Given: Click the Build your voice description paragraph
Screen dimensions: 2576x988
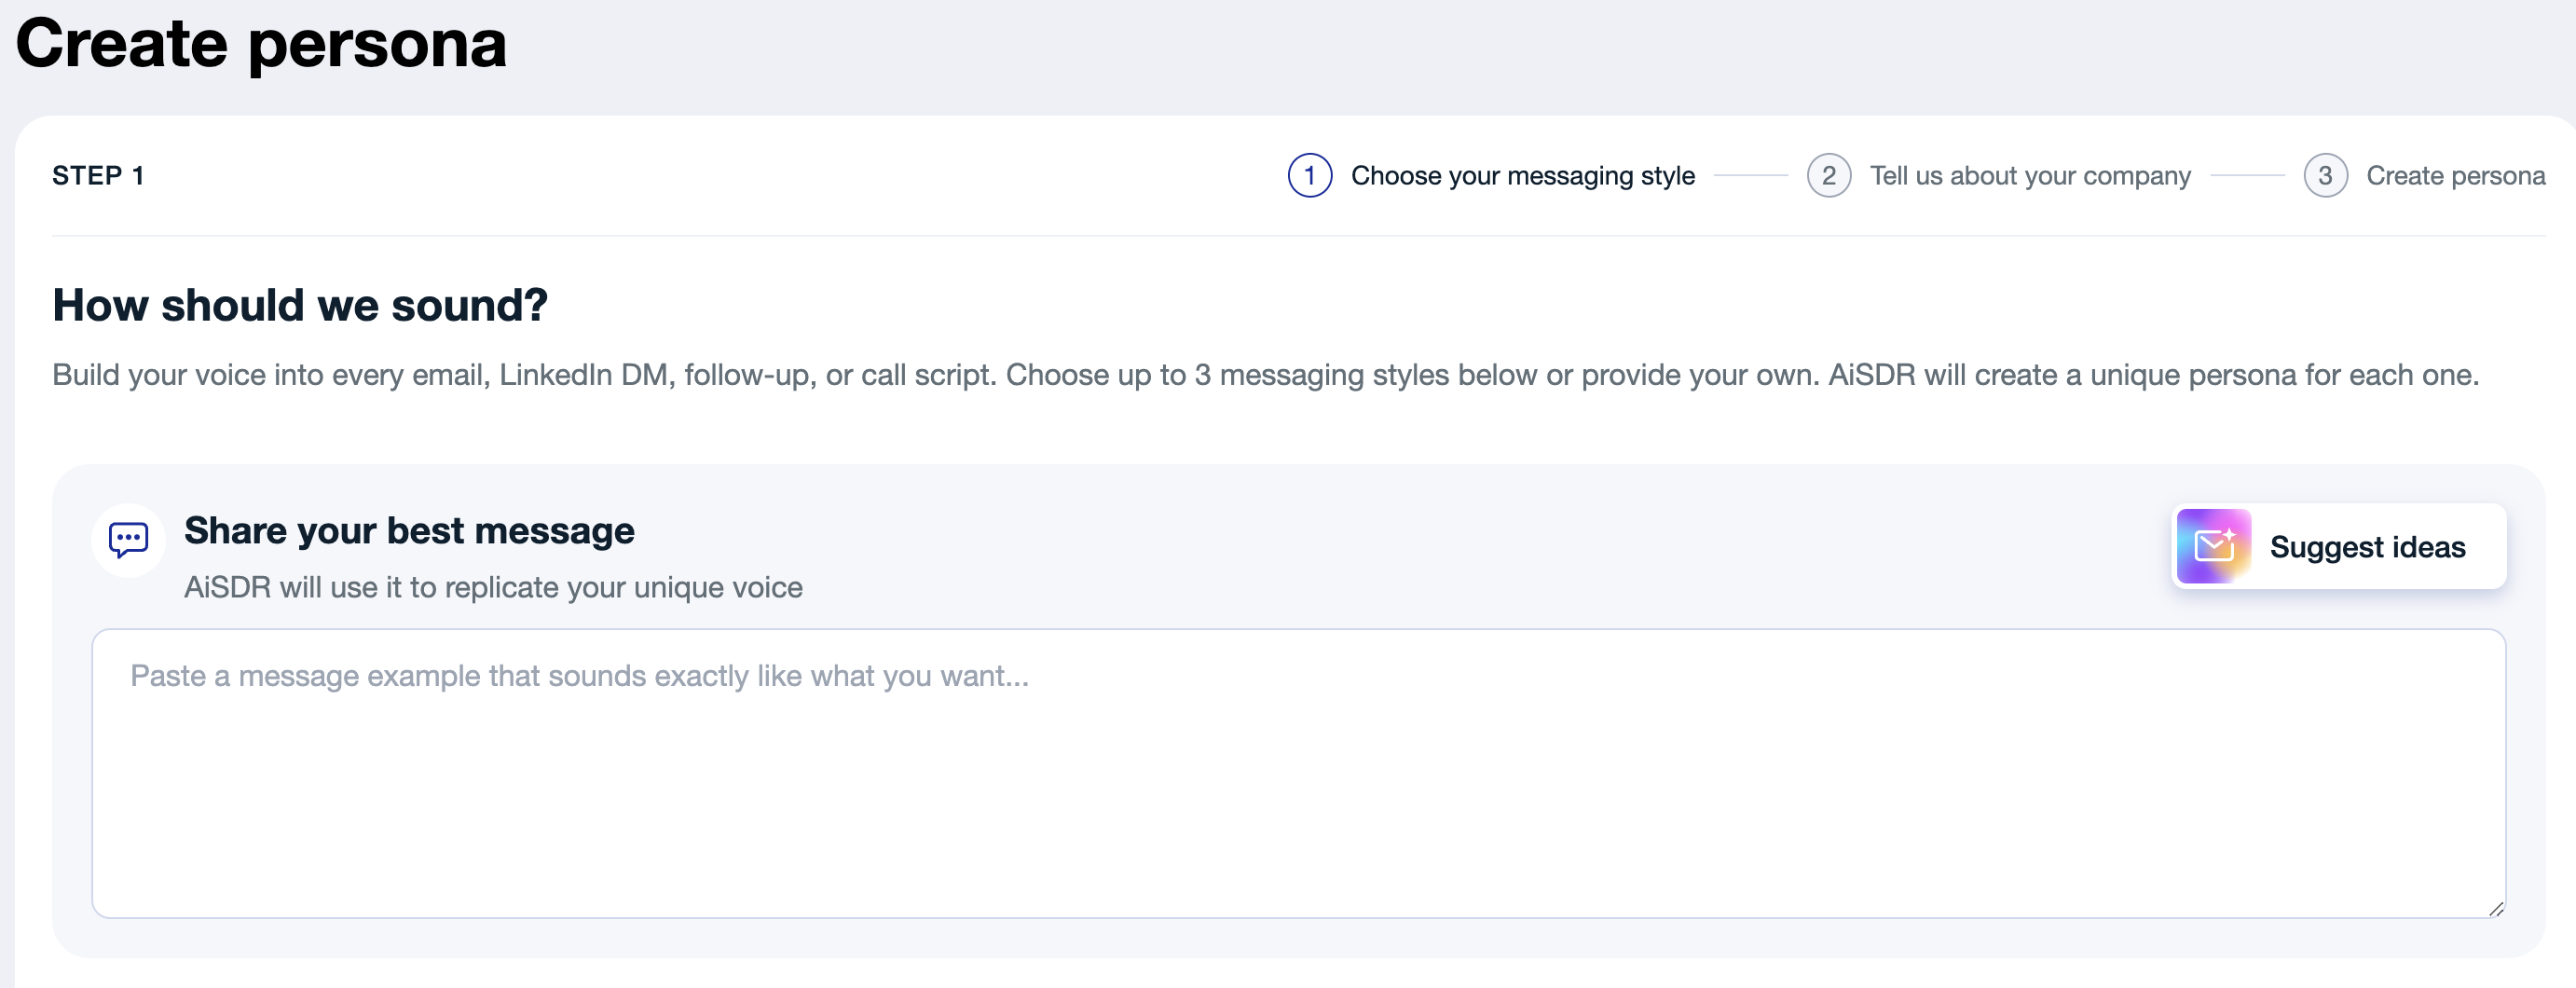Looking at the screenshot, I should 1265,375.
